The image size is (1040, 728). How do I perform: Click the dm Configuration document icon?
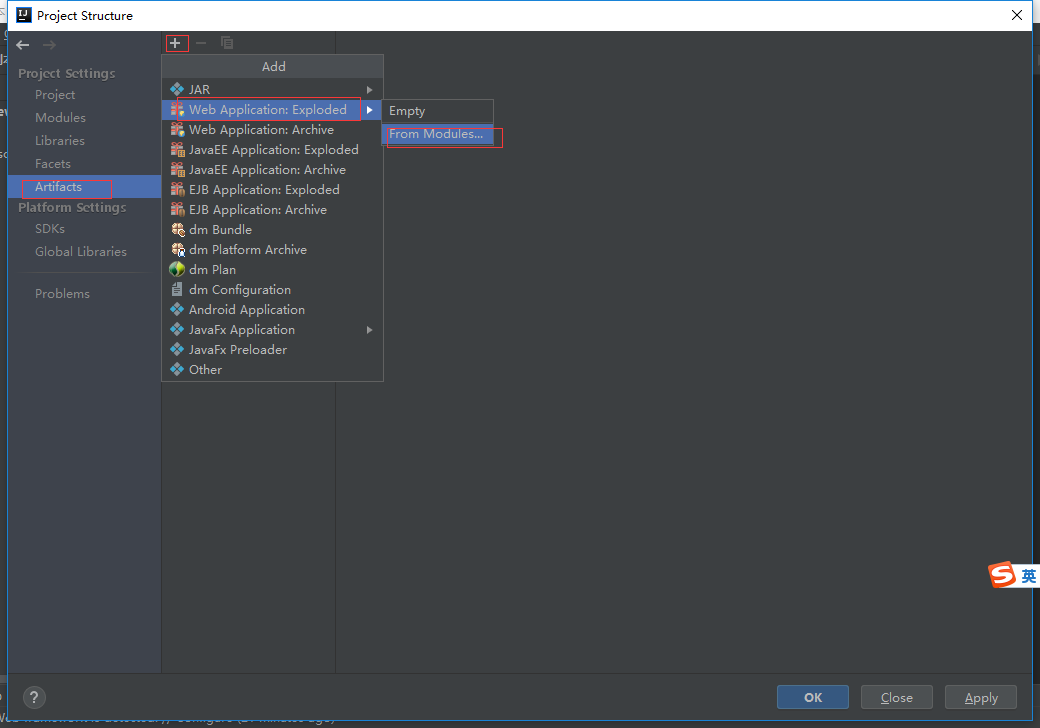[177, 289]
